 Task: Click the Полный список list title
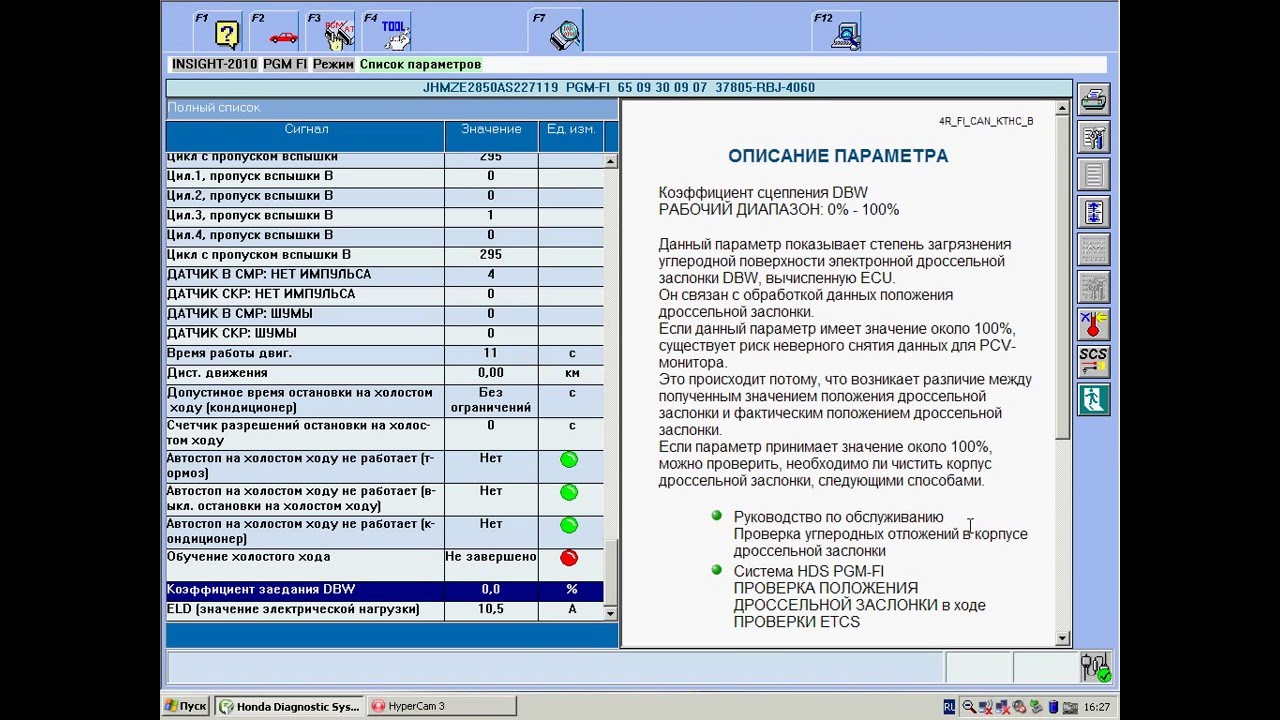(x=214, y=108)
